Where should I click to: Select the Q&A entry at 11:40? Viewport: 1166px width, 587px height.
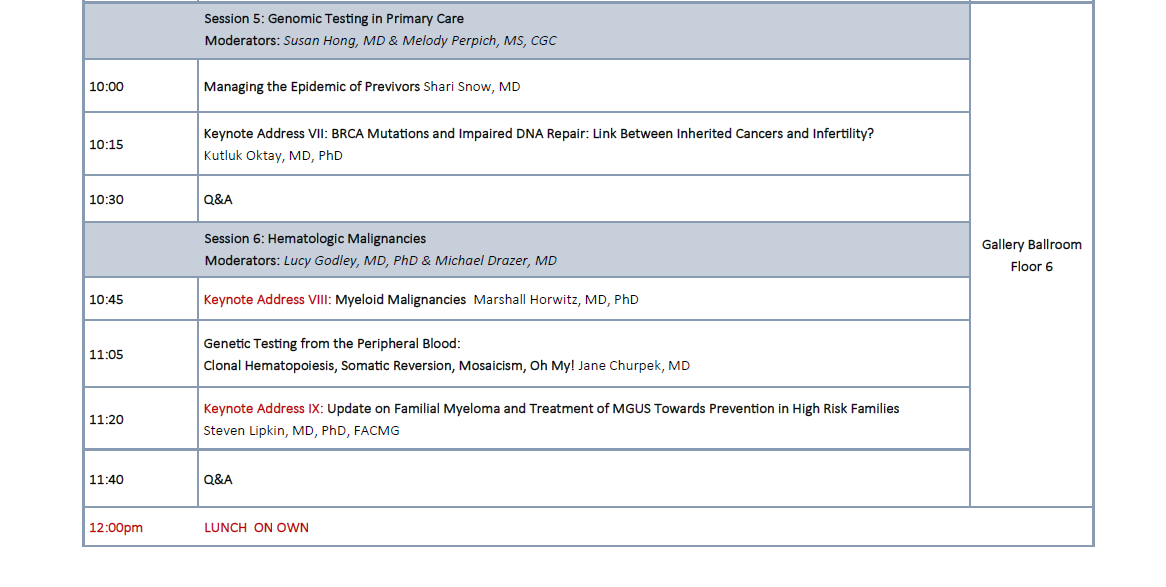click(x=218, y=480)
